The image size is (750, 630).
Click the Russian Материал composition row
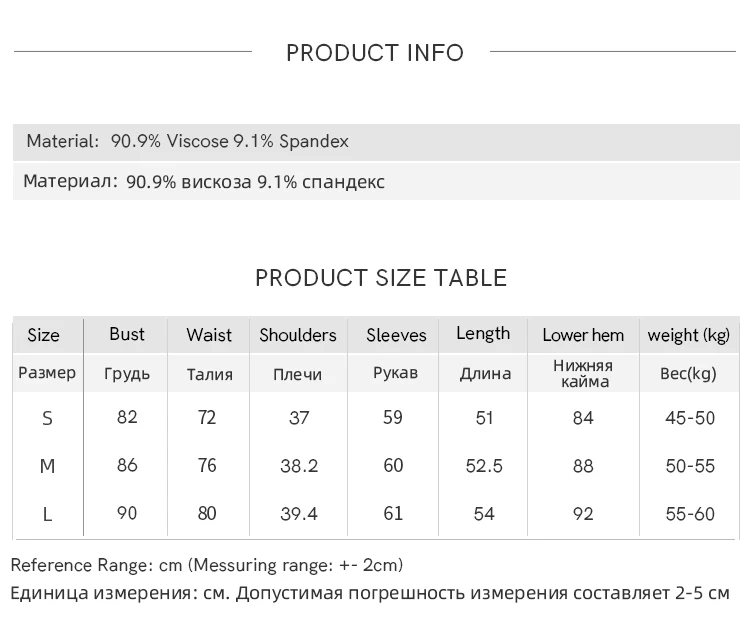point(204,182)
